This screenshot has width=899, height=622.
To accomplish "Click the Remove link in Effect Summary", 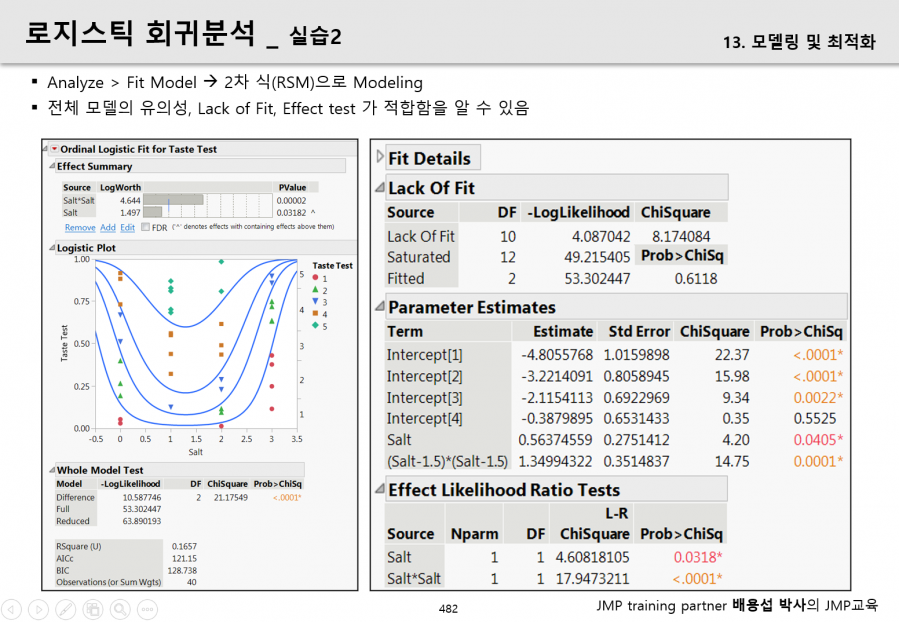I will [80, 228].
